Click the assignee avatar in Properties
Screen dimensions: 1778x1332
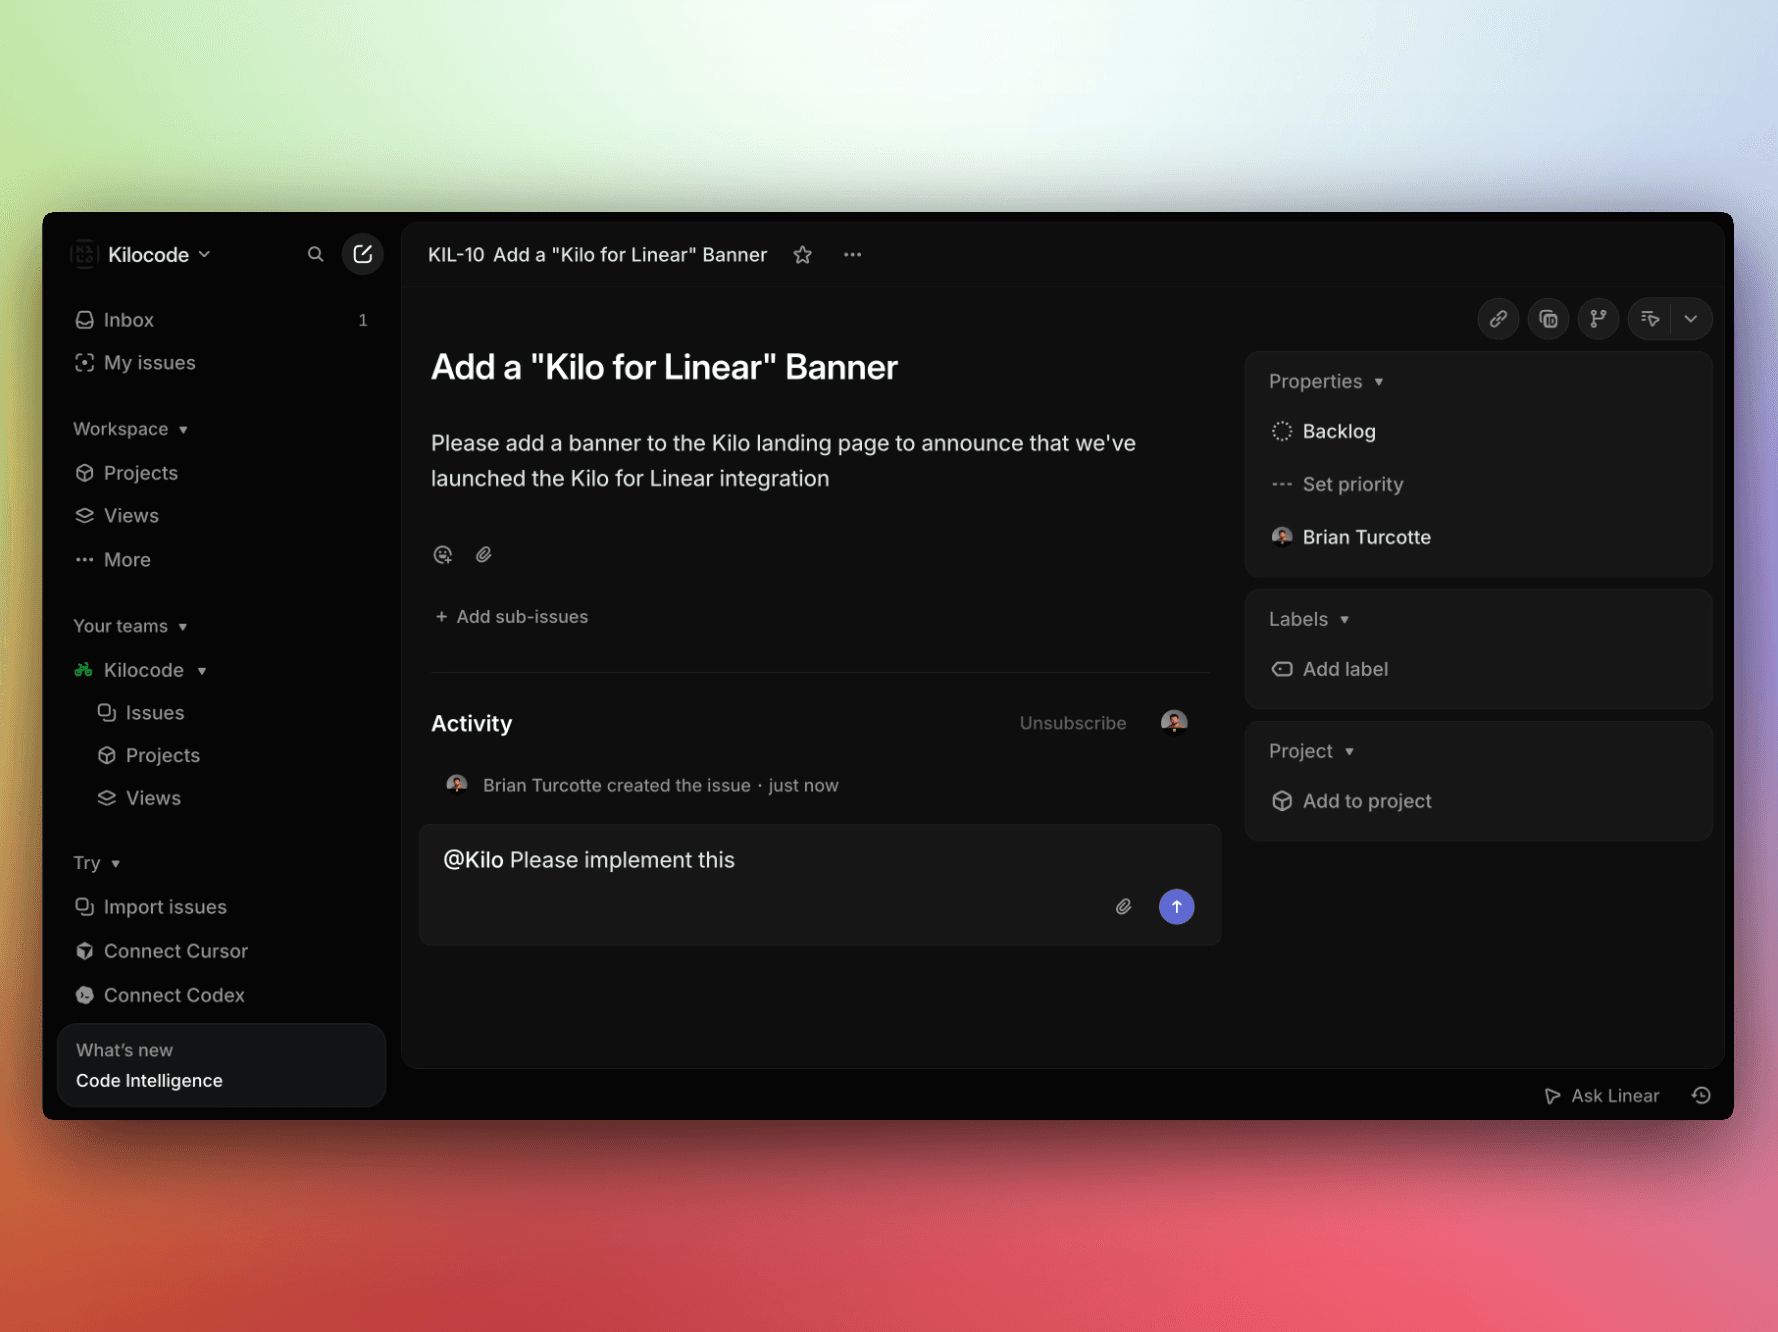1282,537
